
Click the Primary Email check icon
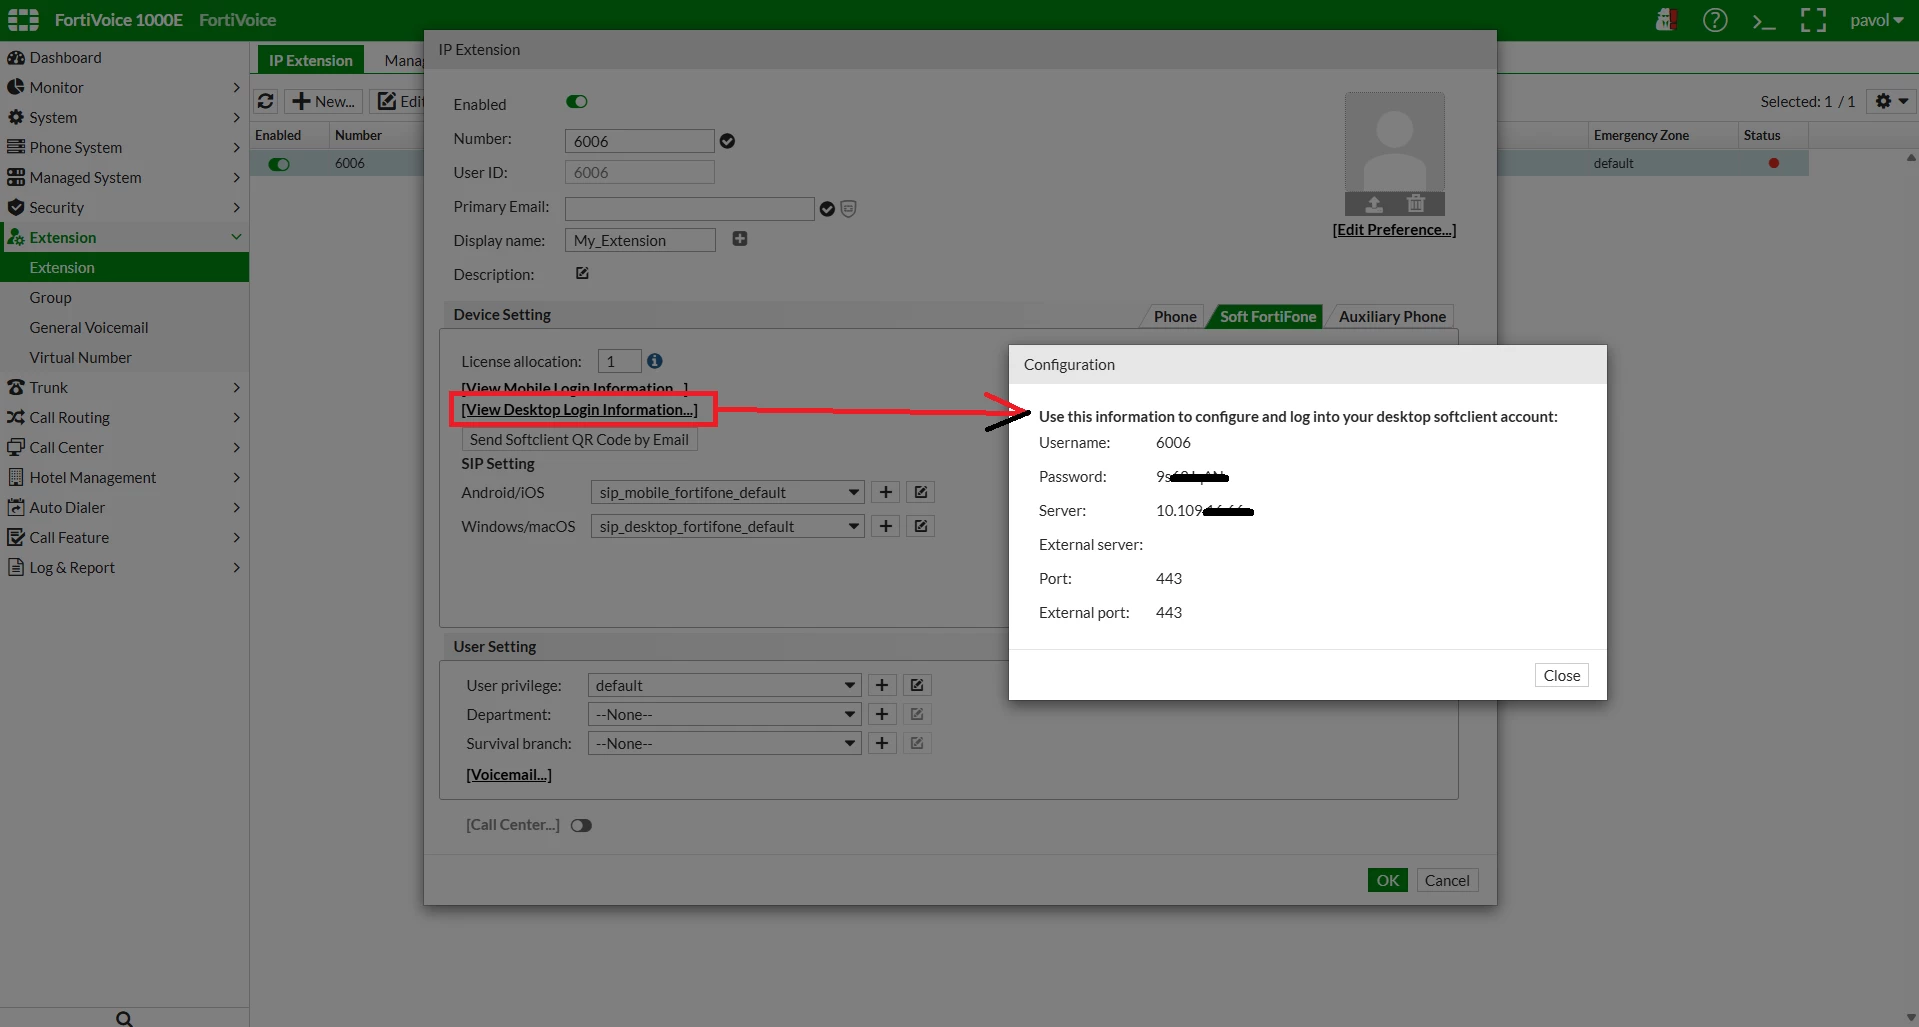(x=827, y=209)
